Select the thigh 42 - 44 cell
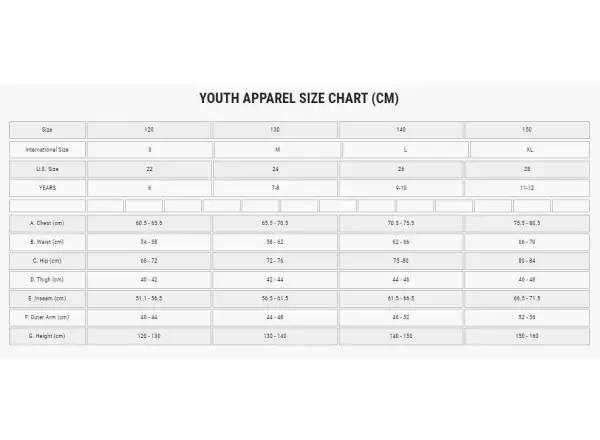This screenshot has width=600, height=440. (x=275, y=280)
